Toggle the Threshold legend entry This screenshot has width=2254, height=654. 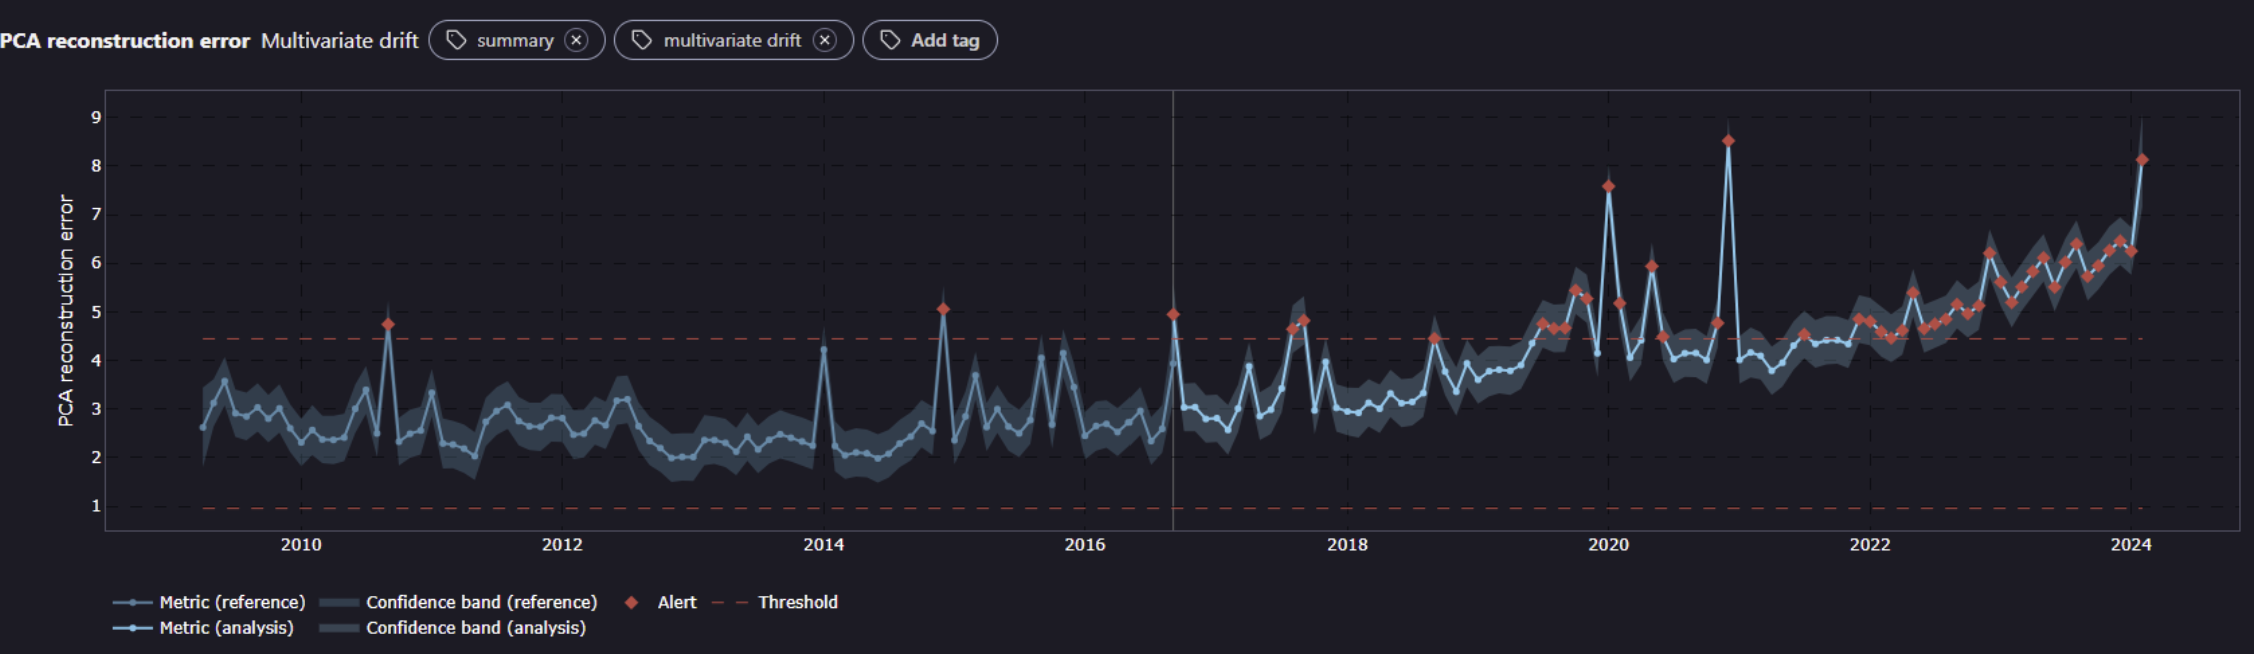tap(797, 602)
